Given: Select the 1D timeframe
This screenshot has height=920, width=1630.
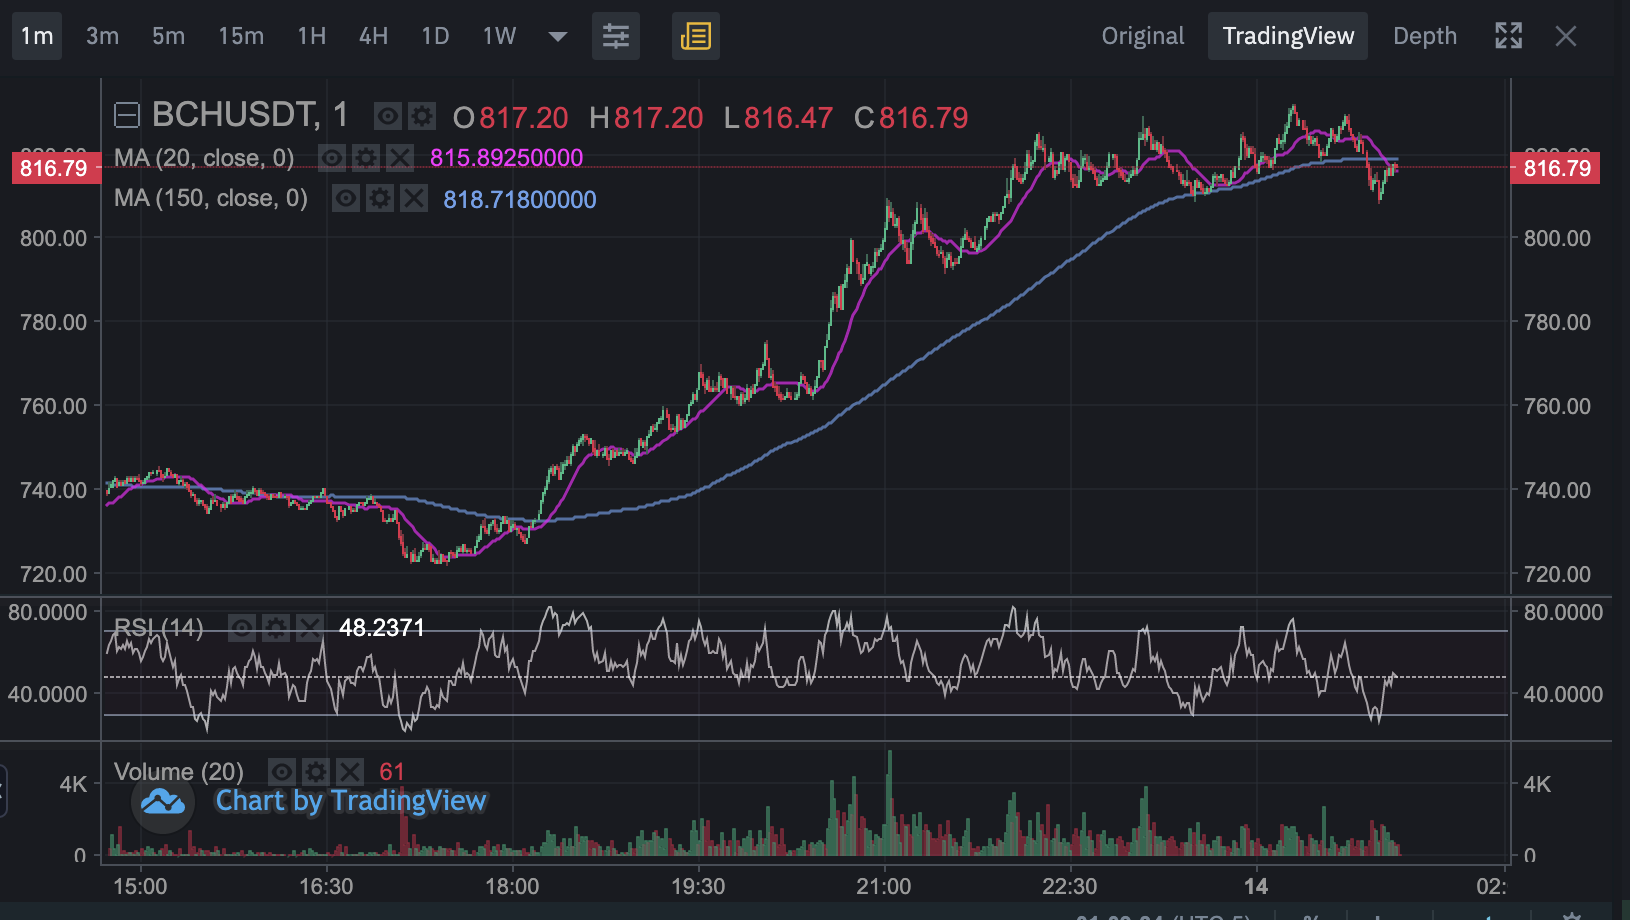Looking at the screenshot, I should pos(435,36).
